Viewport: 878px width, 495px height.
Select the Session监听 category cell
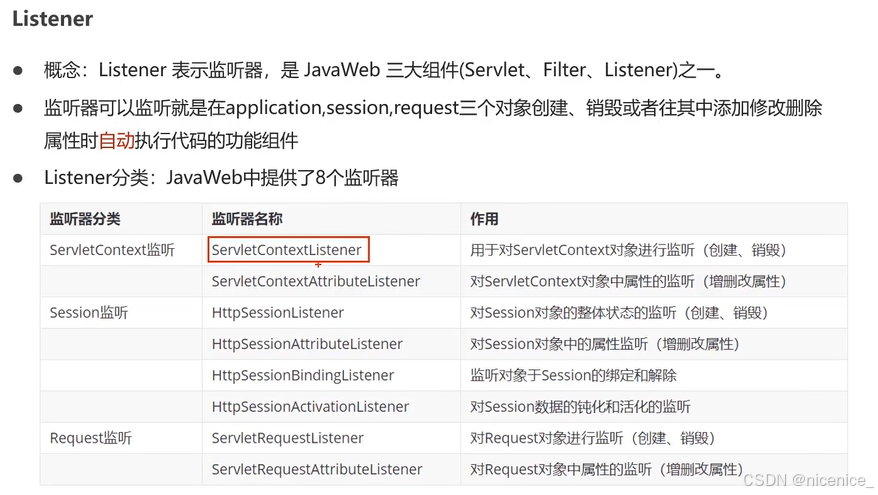(89, 312)
